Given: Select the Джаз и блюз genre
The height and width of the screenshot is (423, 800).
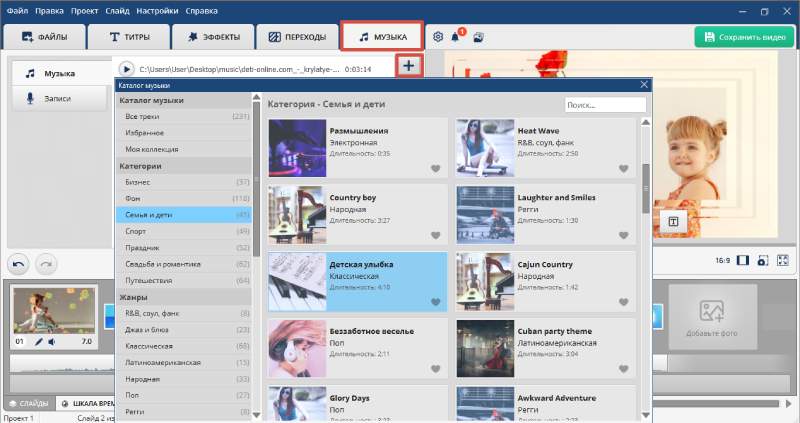Looking at the screenshot, I should (184, 330).
